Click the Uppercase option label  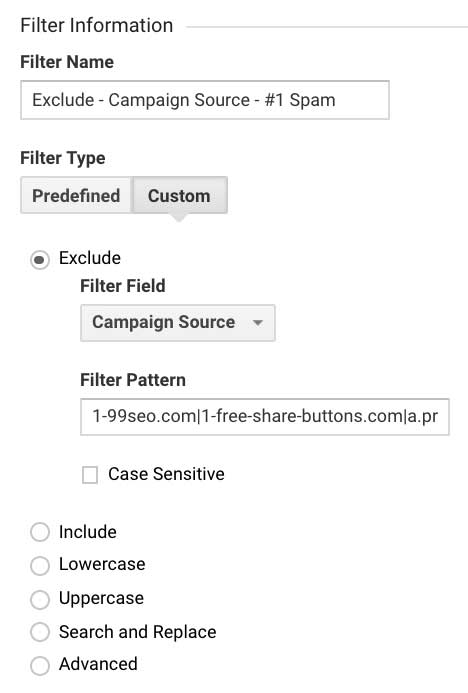(x=102, y=598)
